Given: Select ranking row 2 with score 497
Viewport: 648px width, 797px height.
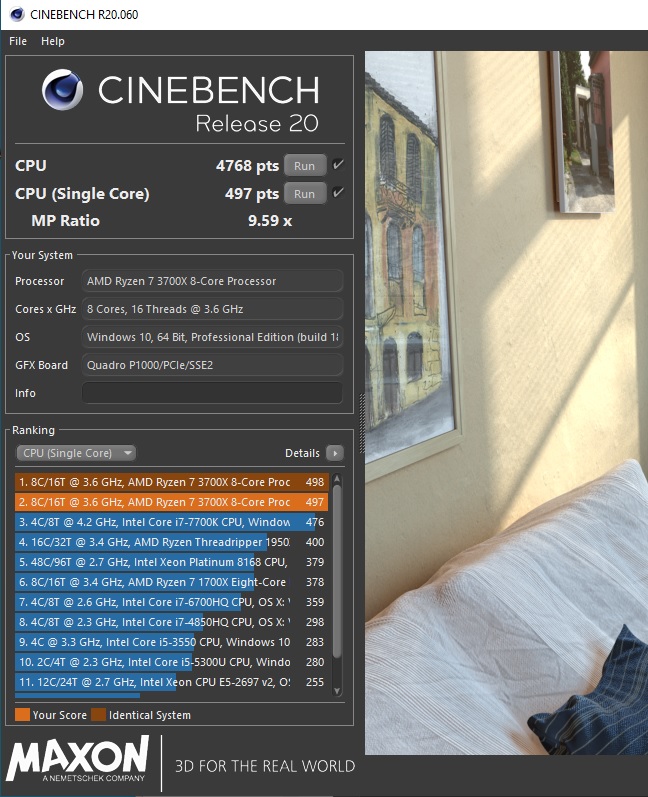Looking at the screenshot, I should pos(172,502).
